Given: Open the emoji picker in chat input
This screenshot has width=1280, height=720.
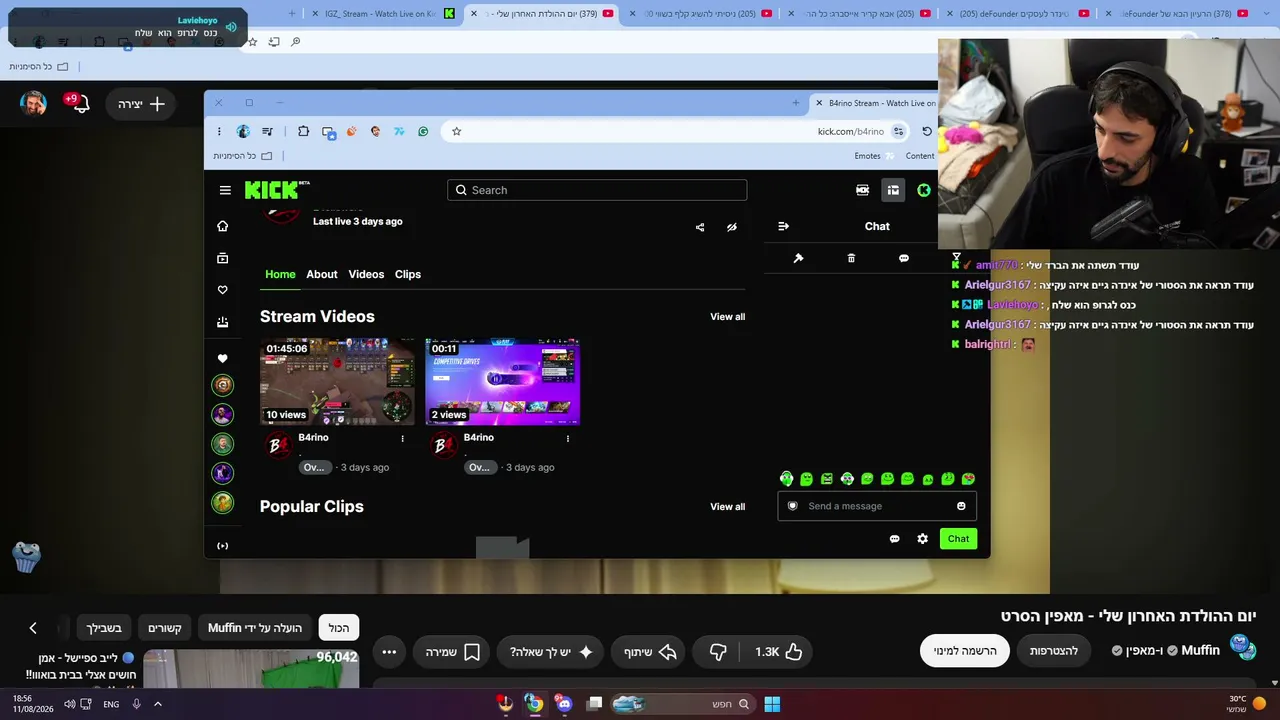Looking at the screenshot, I should click(x=961, y=506).
